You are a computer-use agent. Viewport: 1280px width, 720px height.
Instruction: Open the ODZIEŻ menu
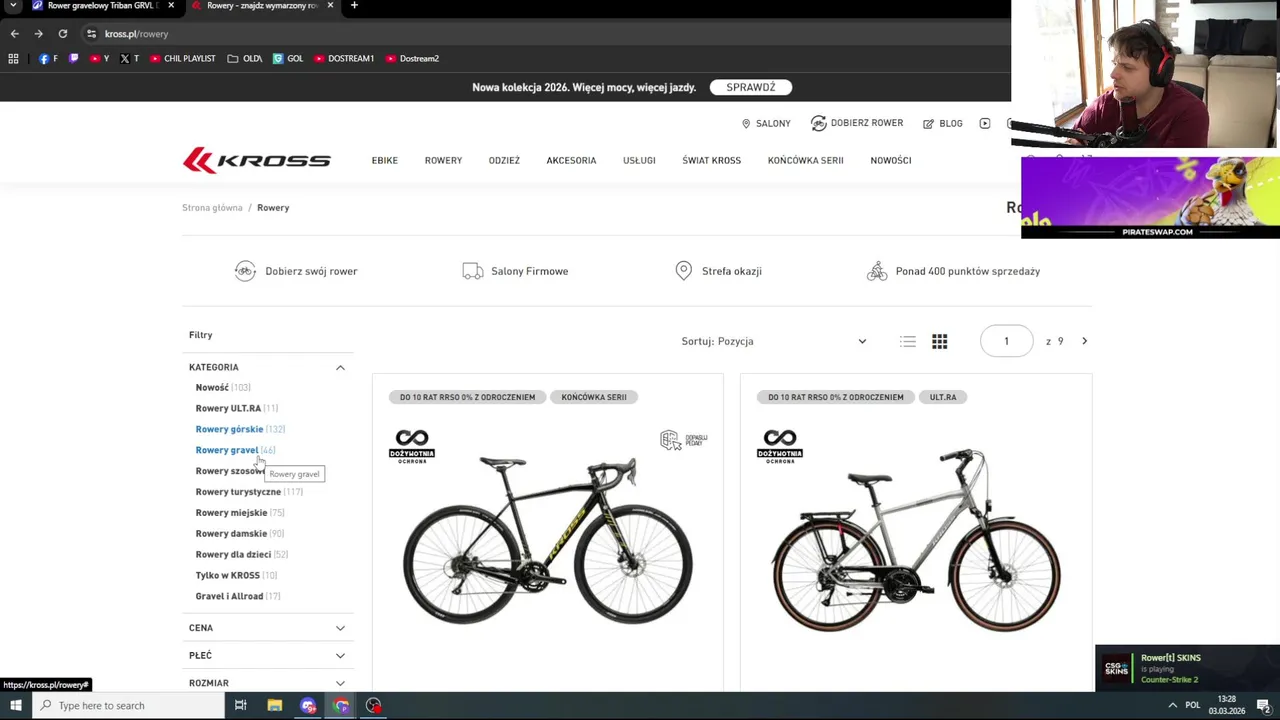504,160
